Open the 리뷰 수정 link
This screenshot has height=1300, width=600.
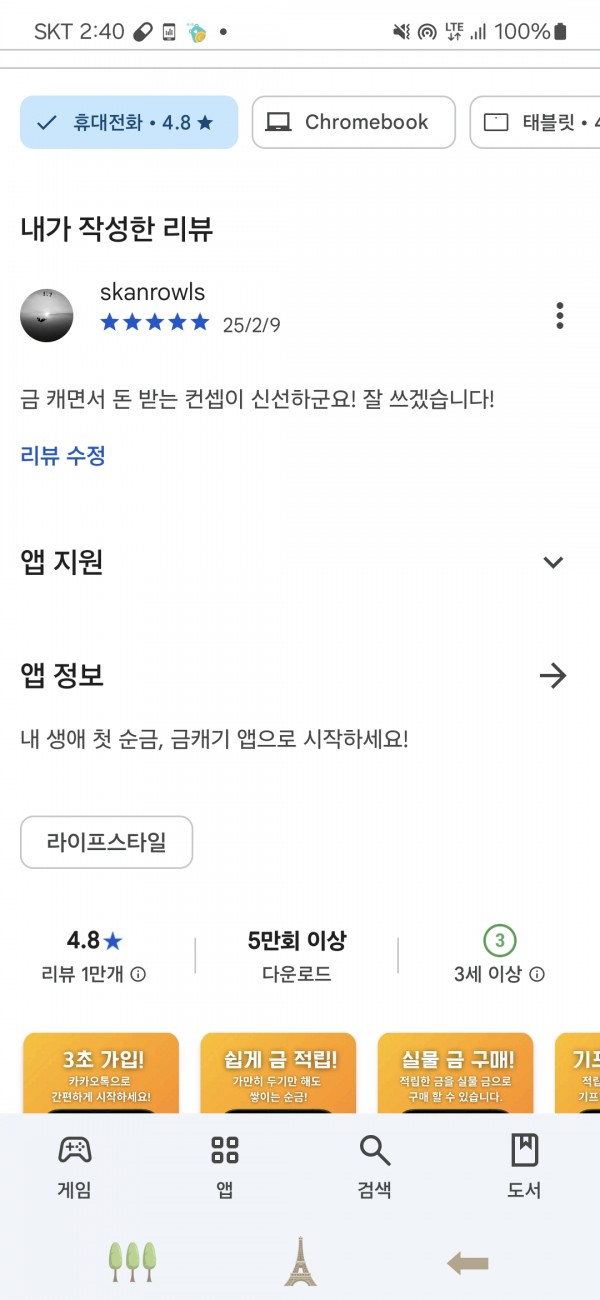pyautogui.click(x=63, y=456)
